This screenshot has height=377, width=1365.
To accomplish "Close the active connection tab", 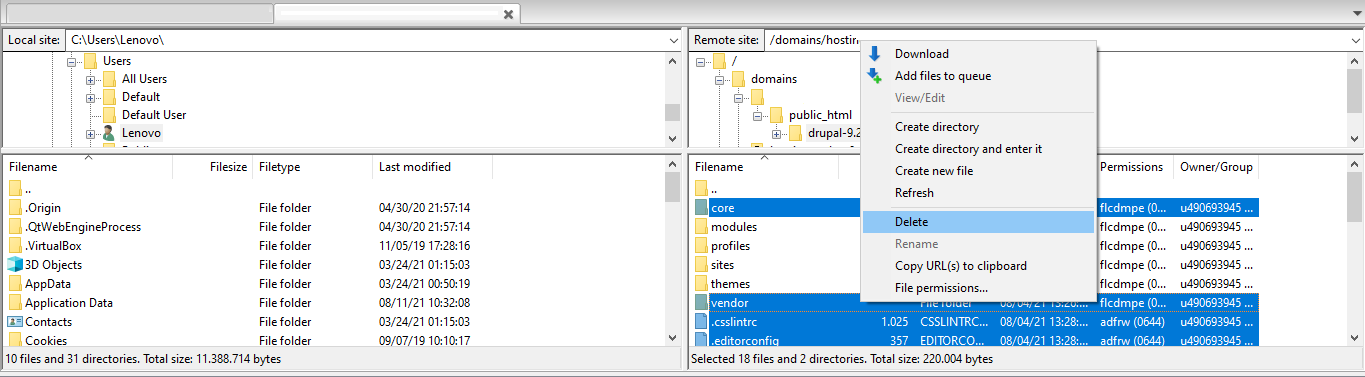I will coord(508,14).
